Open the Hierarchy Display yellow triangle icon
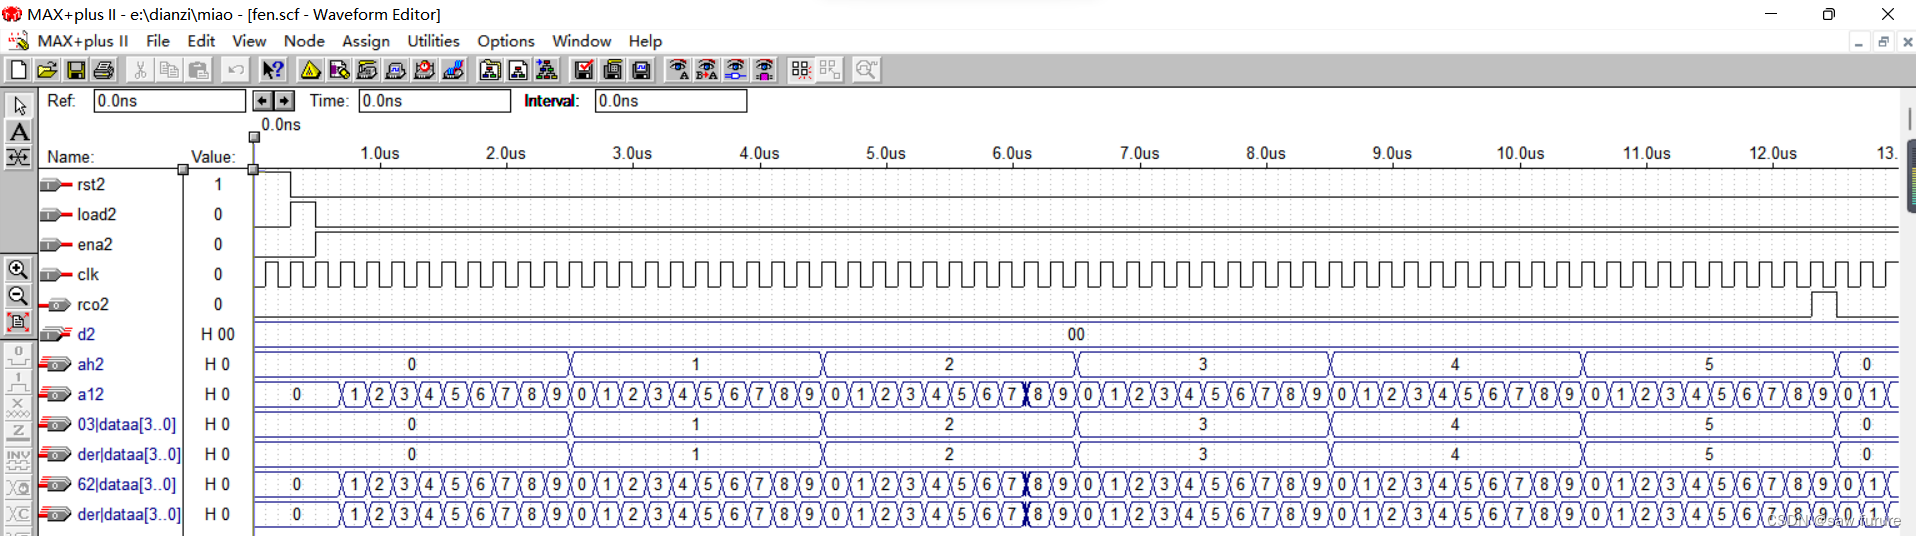Image resolution: width=1916 pixels, height=536 pixels. [310, 70]
